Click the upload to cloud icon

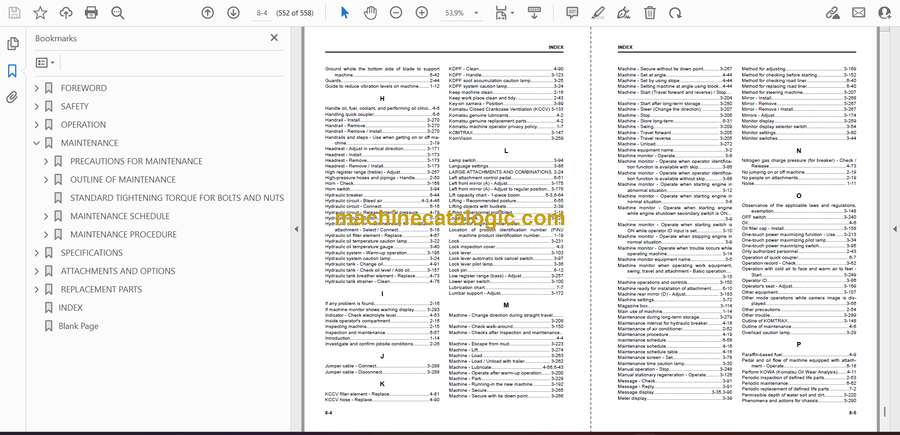click(66, 13)
